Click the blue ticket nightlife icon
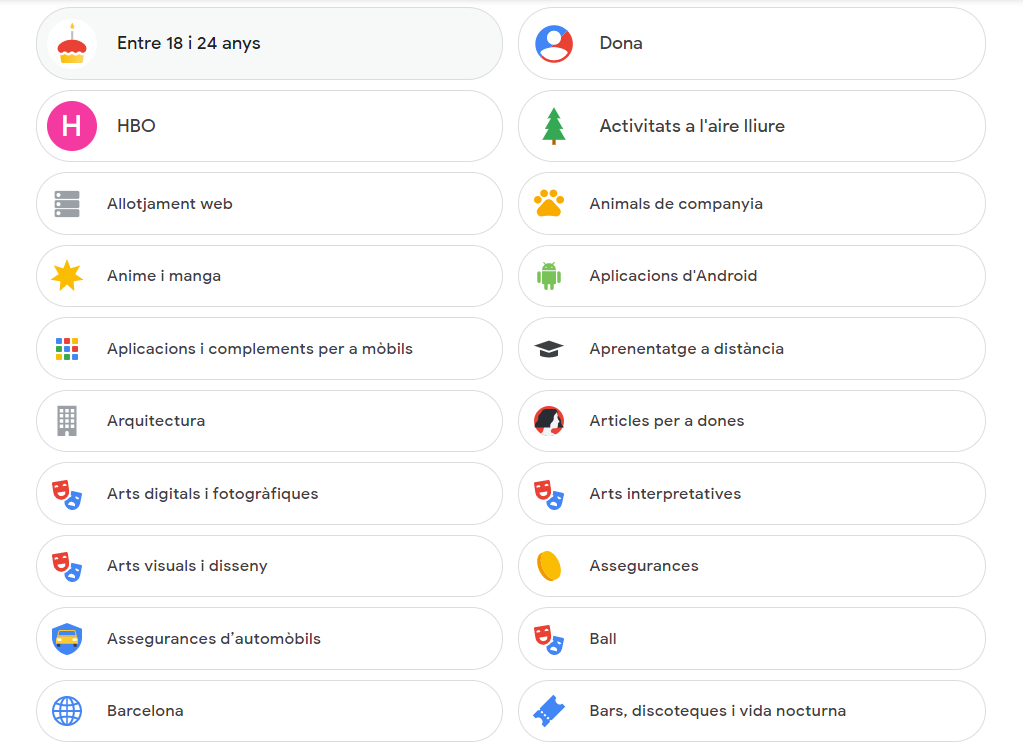Screen dimensions: 1023x749 coord(548,711)
